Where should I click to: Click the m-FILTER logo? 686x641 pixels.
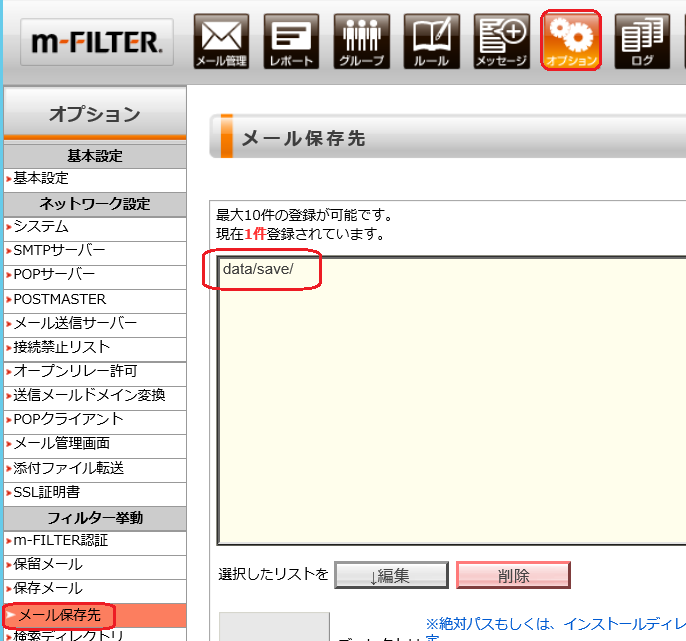[96, 42]
